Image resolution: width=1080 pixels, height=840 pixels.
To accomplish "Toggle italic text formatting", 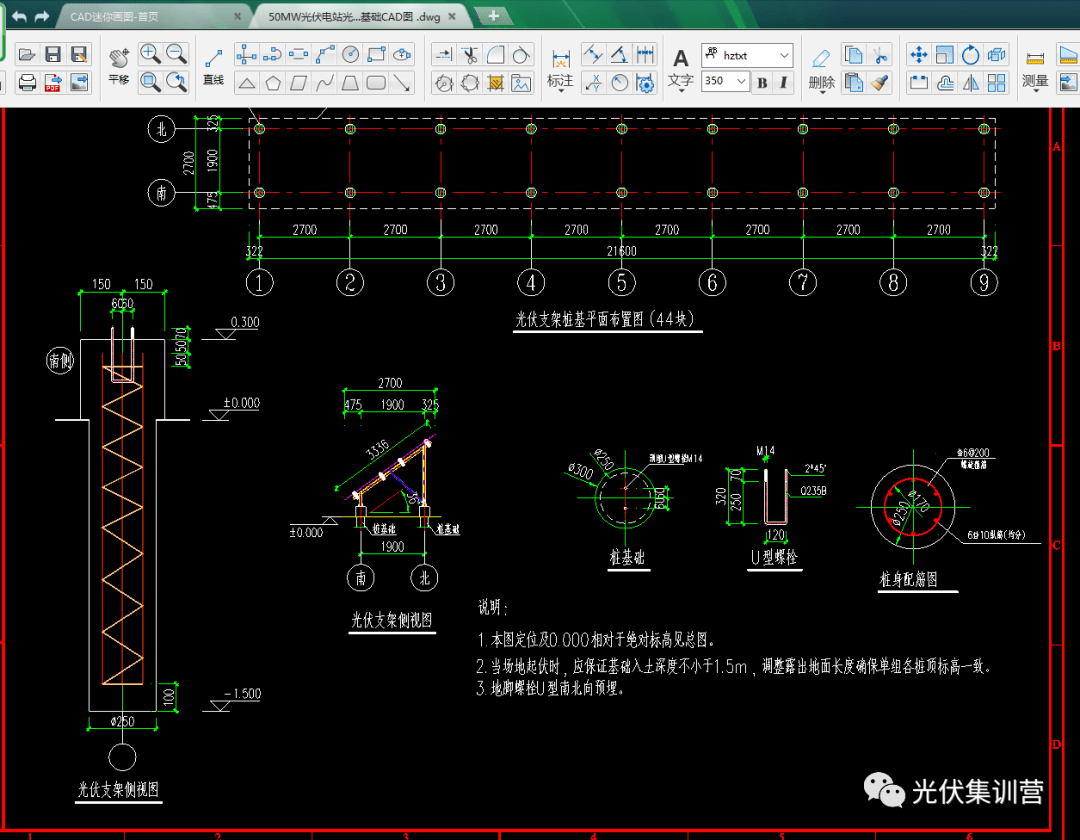I will click(783, 82).
